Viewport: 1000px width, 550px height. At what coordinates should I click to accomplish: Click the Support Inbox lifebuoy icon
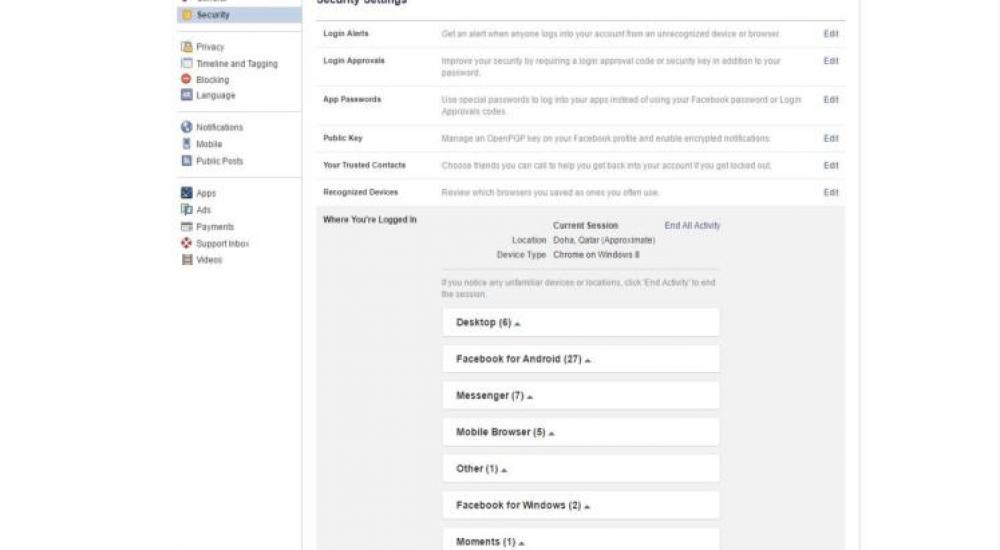coord(187,244)
